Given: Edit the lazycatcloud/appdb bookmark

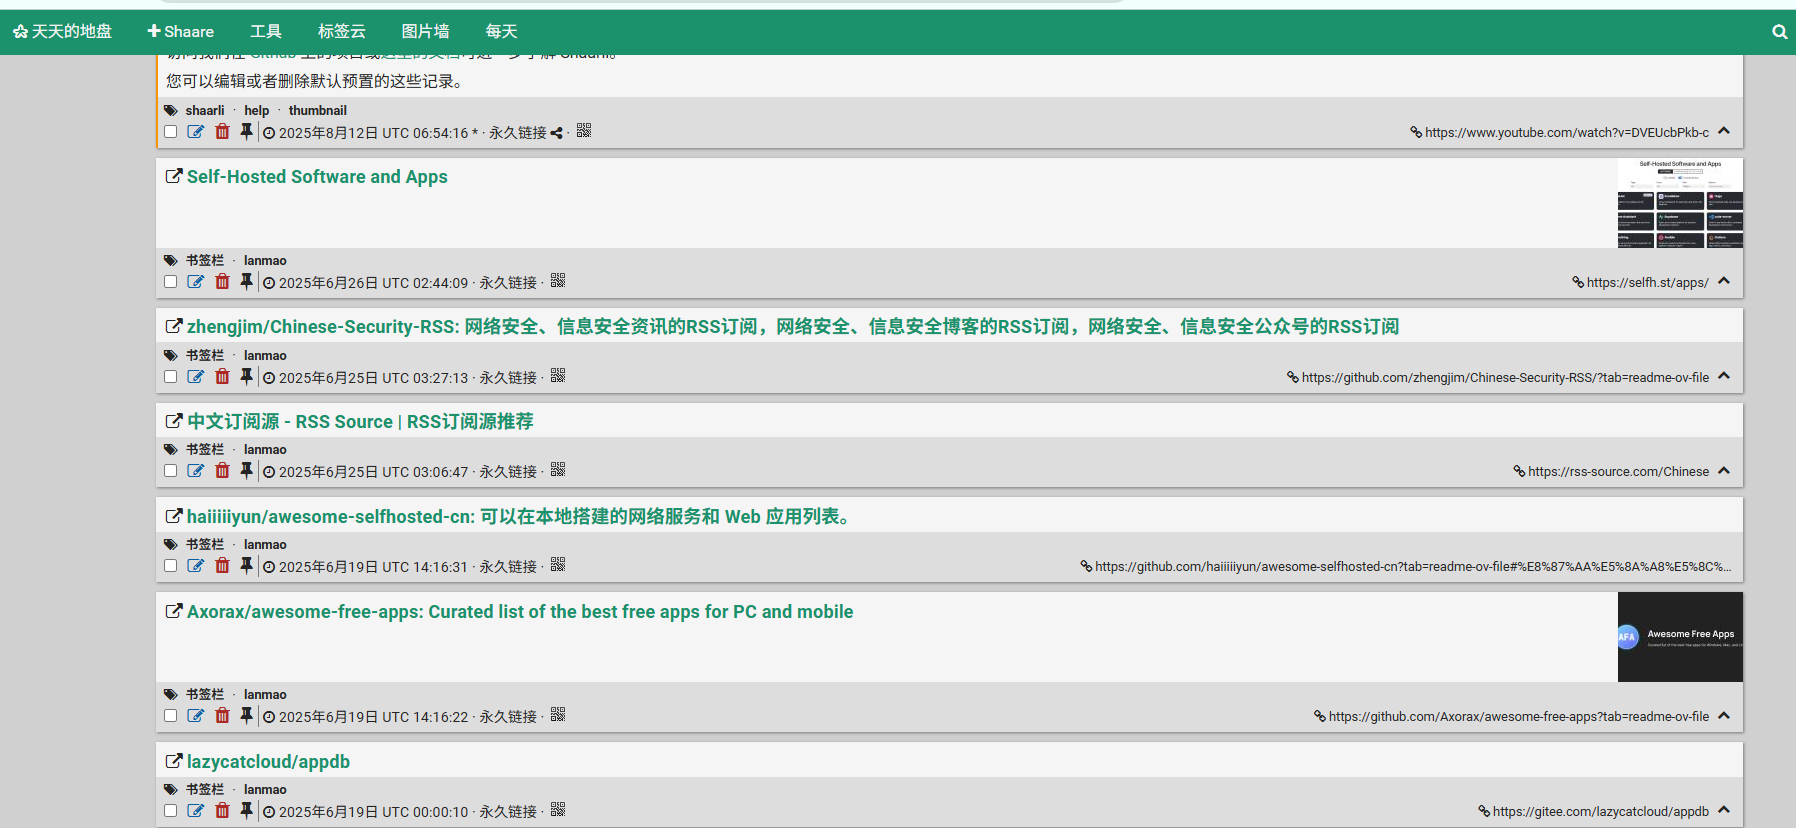Looking at the screenshot, I should coord(196,811).
